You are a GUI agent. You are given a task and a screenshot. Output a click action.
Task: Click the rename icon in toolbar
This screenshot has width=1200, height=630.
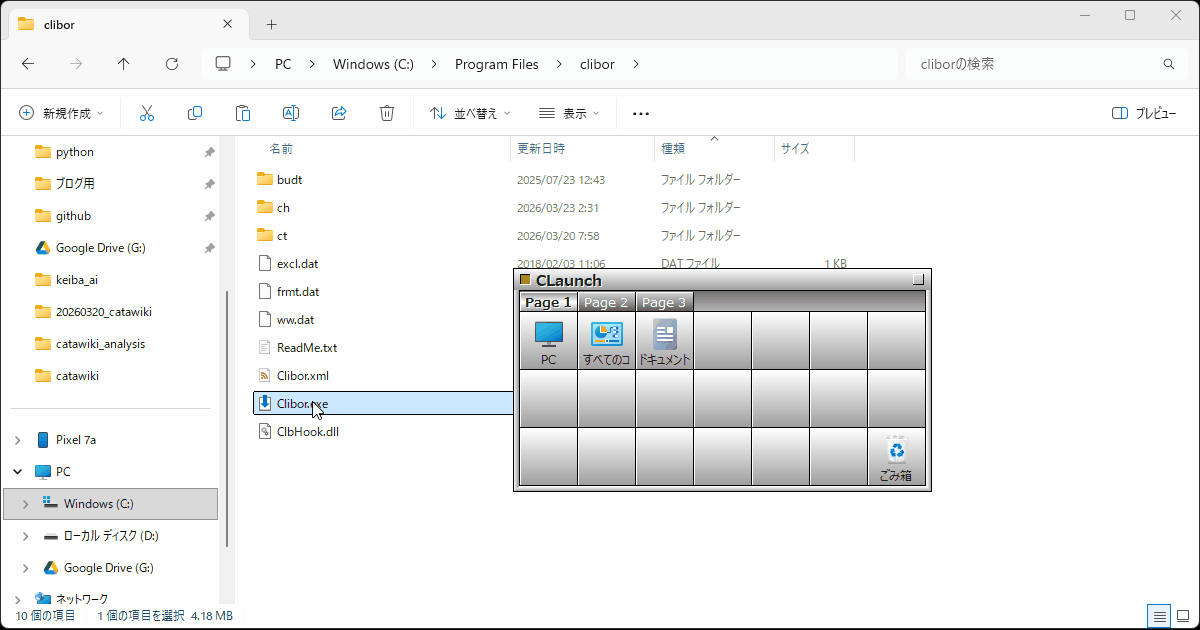tap(291, 113)
